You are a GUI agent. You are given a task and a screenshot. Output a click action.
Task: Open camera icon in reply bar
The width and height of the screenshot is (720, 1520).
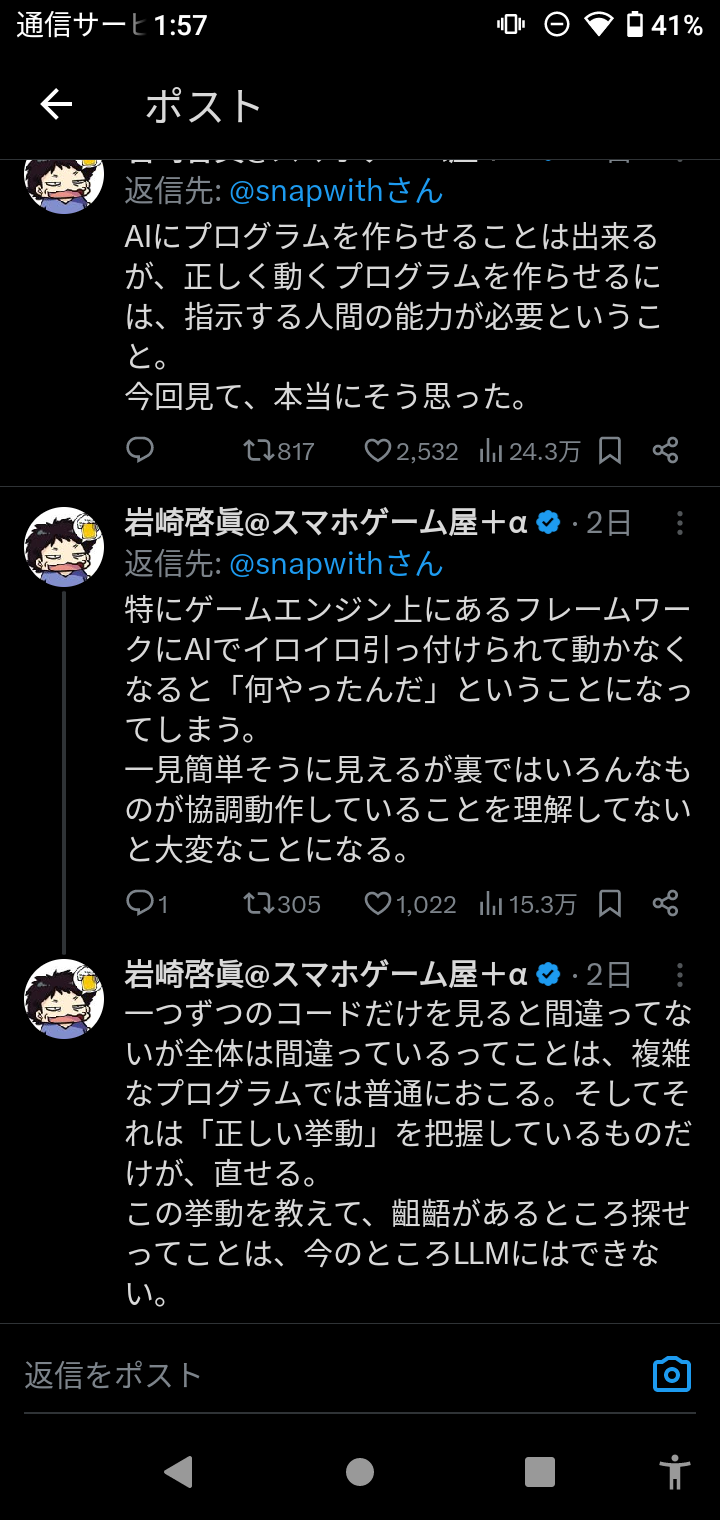point(671,1374)
